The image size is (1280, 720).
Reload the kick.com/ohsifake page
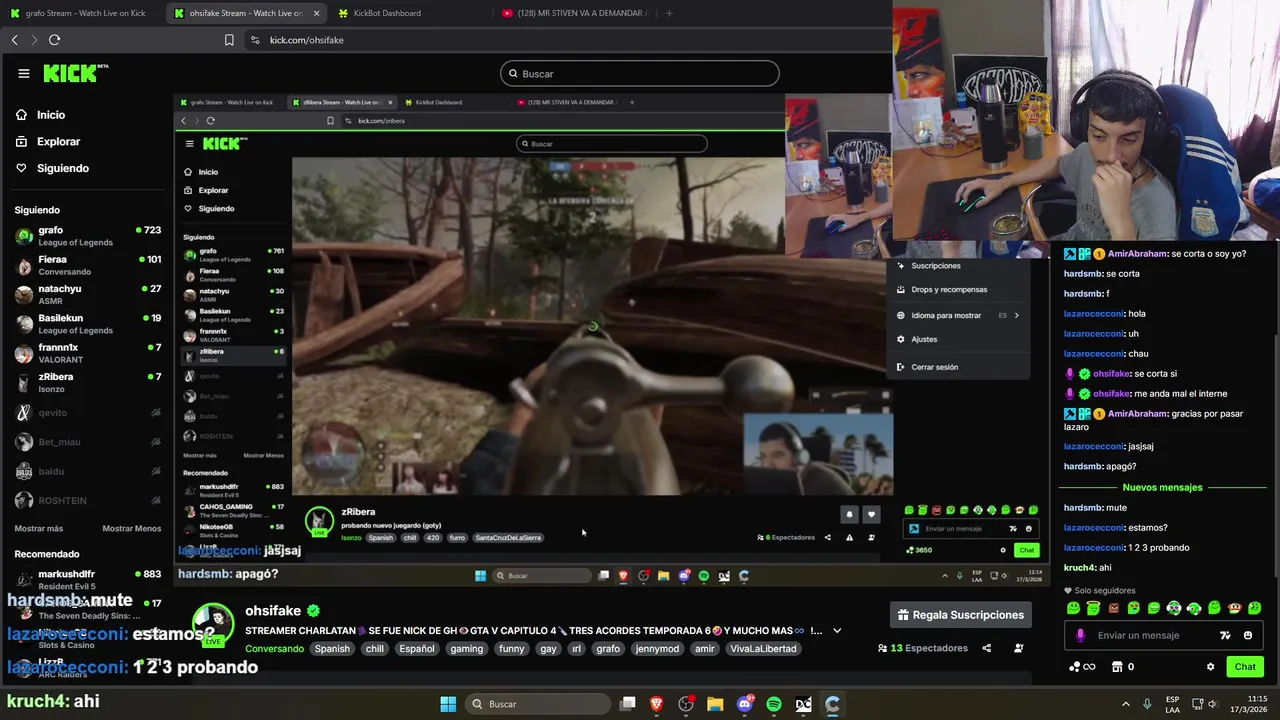(x=54, y=40)
